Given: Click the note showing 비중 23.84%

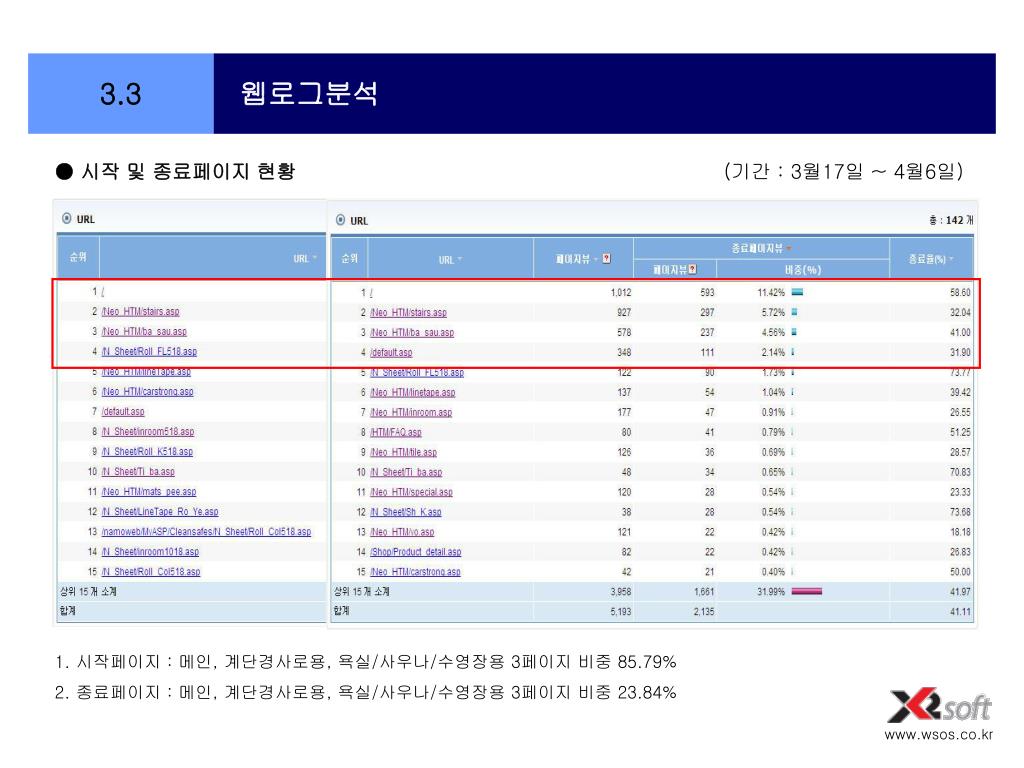Looking at the screenshot, I should click(x=366, y=692).
